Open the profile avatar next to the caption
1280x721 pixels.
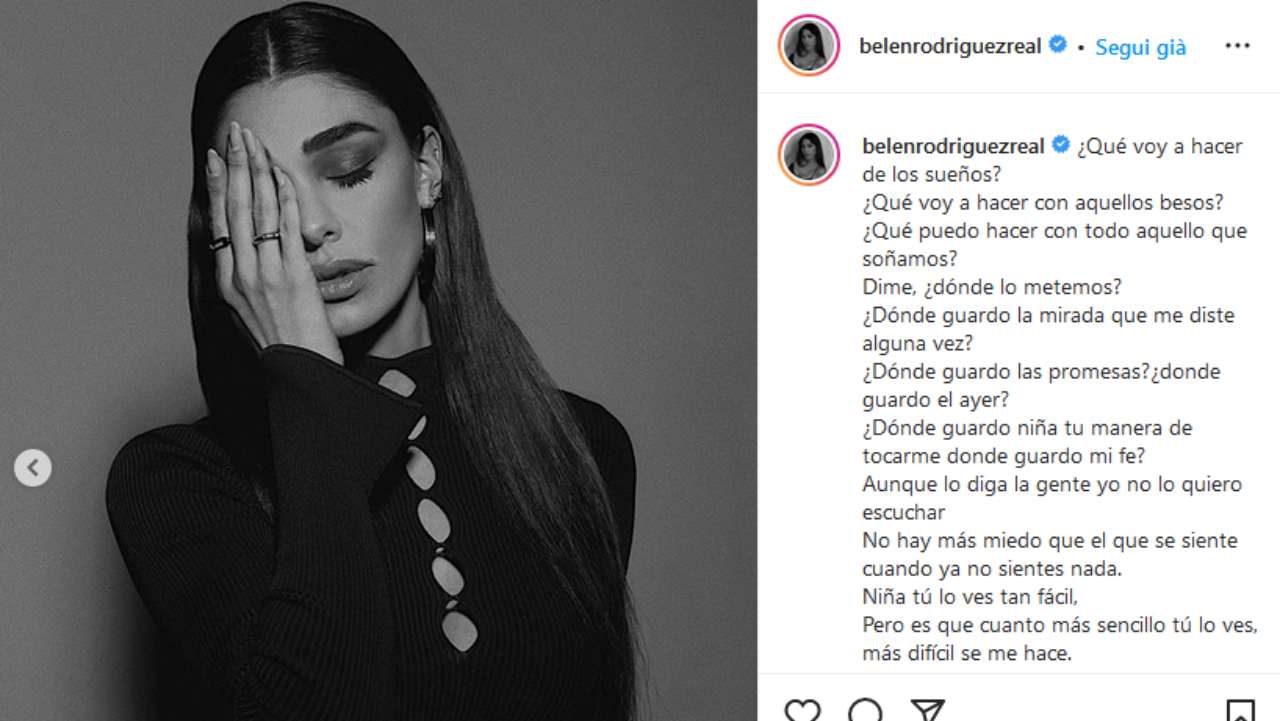[808, 154]
